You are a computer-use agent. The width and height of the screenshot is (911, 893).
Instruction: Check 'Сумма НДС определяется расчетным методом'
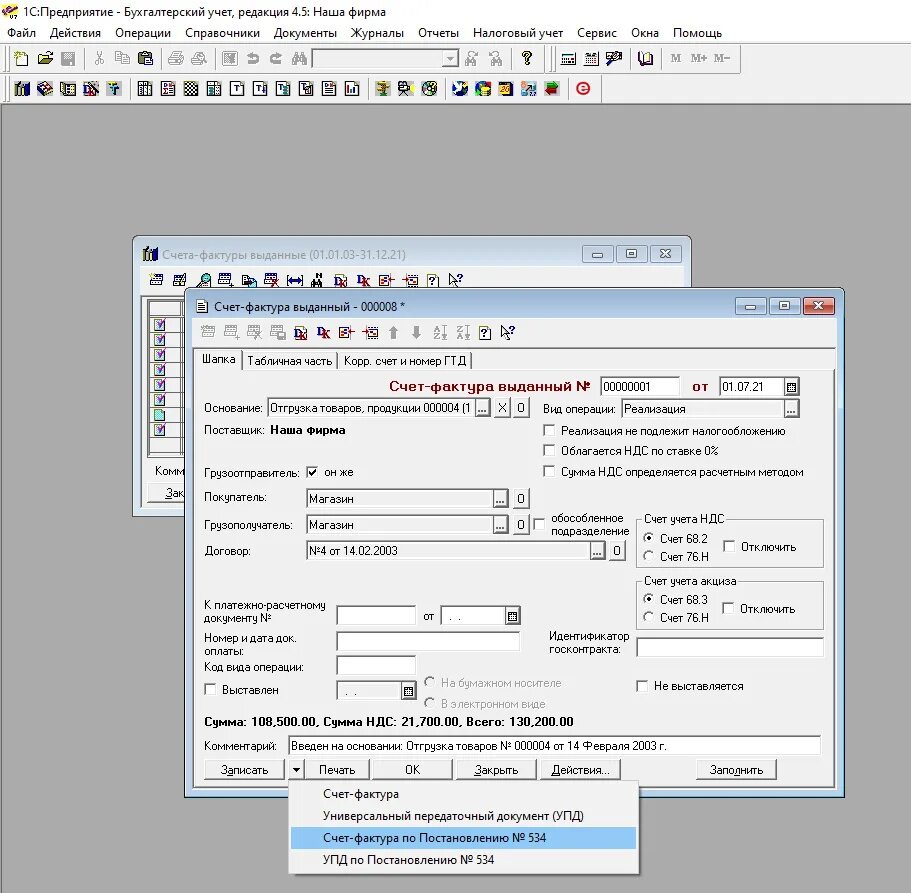(x=549, y=471)
